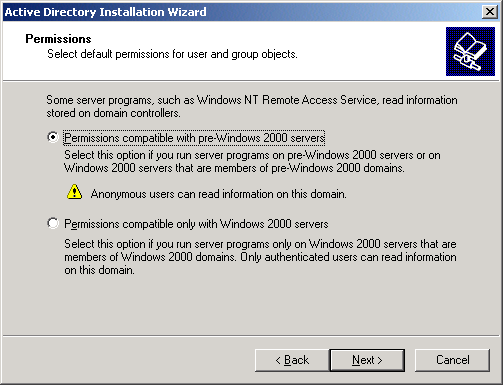Close the Active Directory Installation Wizard window
This screenshot has height=385, width=503.
tap(490, 12)
